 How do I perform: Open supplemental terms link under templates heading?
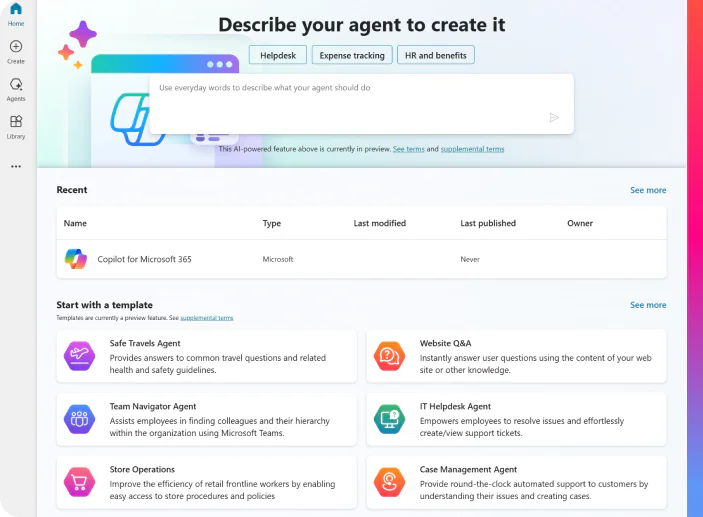pos(207,318)
